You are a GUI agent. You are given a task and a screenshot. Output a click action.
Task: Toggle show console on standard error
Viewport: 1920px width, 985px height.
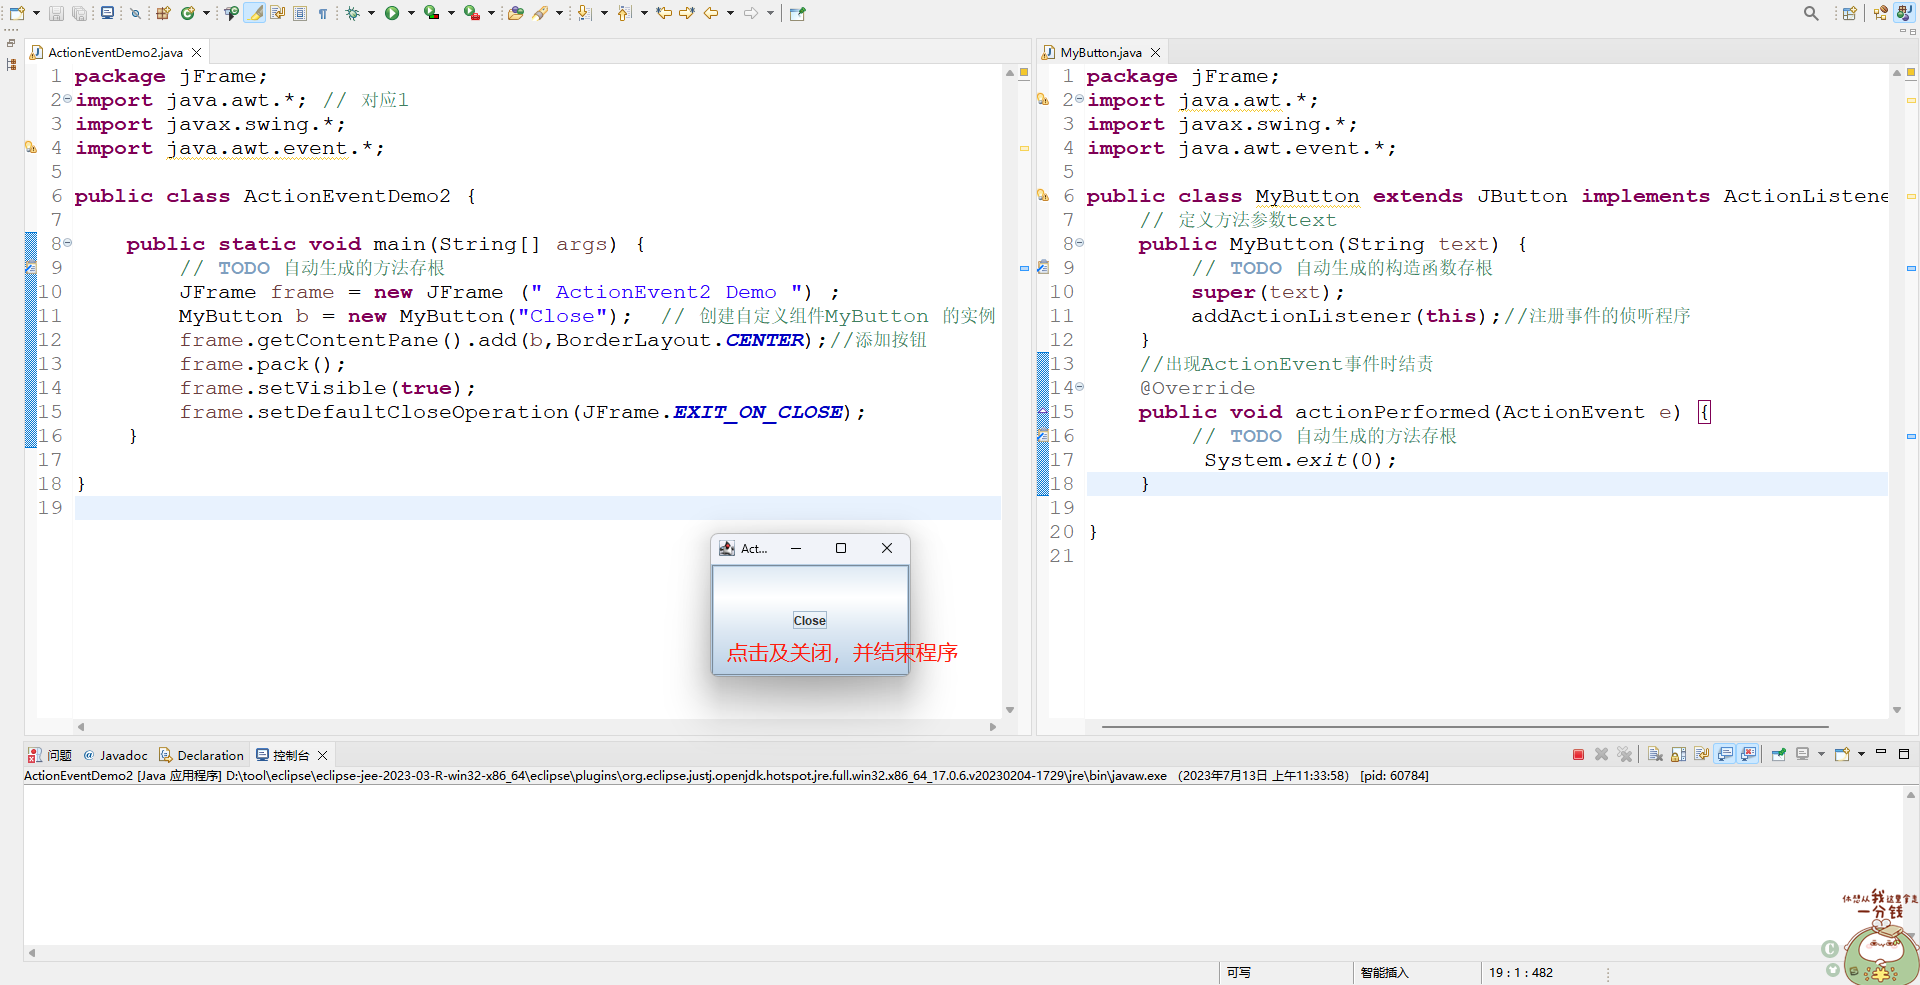(x=1748, y=754)
